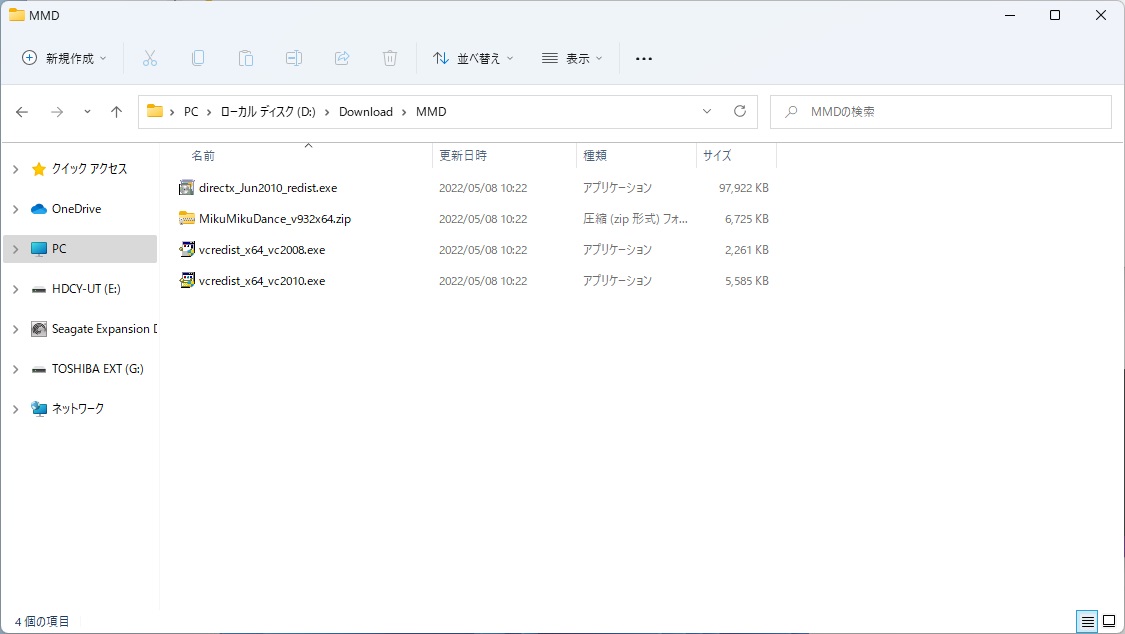This screenshot has width=1125, height=634.
Task: Switch to details view icon in status bar
Action: point(1087,621)
